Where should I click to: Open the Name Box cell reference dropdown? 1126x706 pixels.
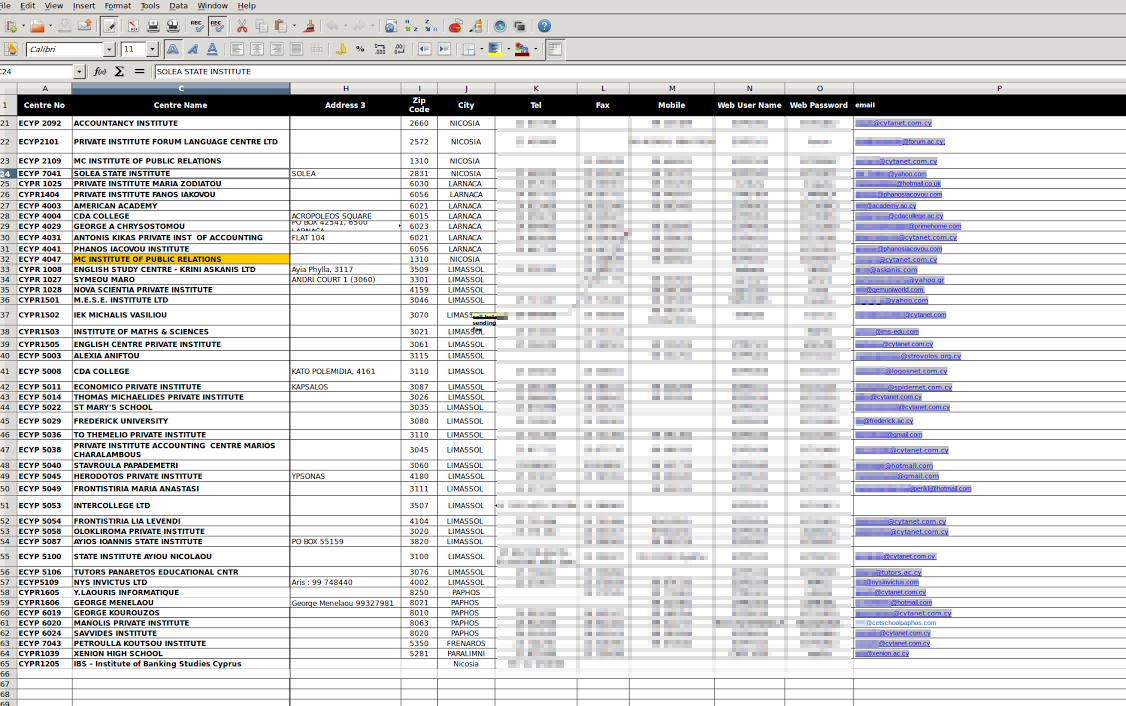(x=79, y=72)
